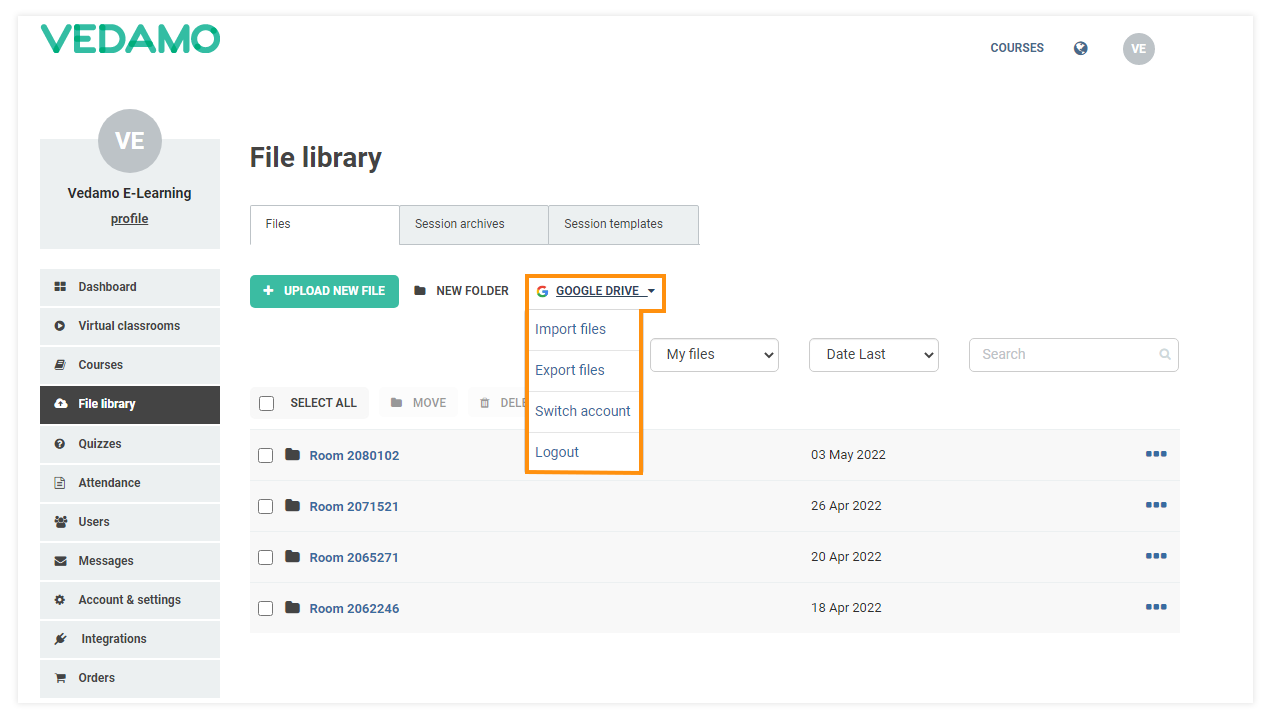Screen dimensions: 1271x719
Task: Click the Quizzes question mark icon
Action: (60, 444)
